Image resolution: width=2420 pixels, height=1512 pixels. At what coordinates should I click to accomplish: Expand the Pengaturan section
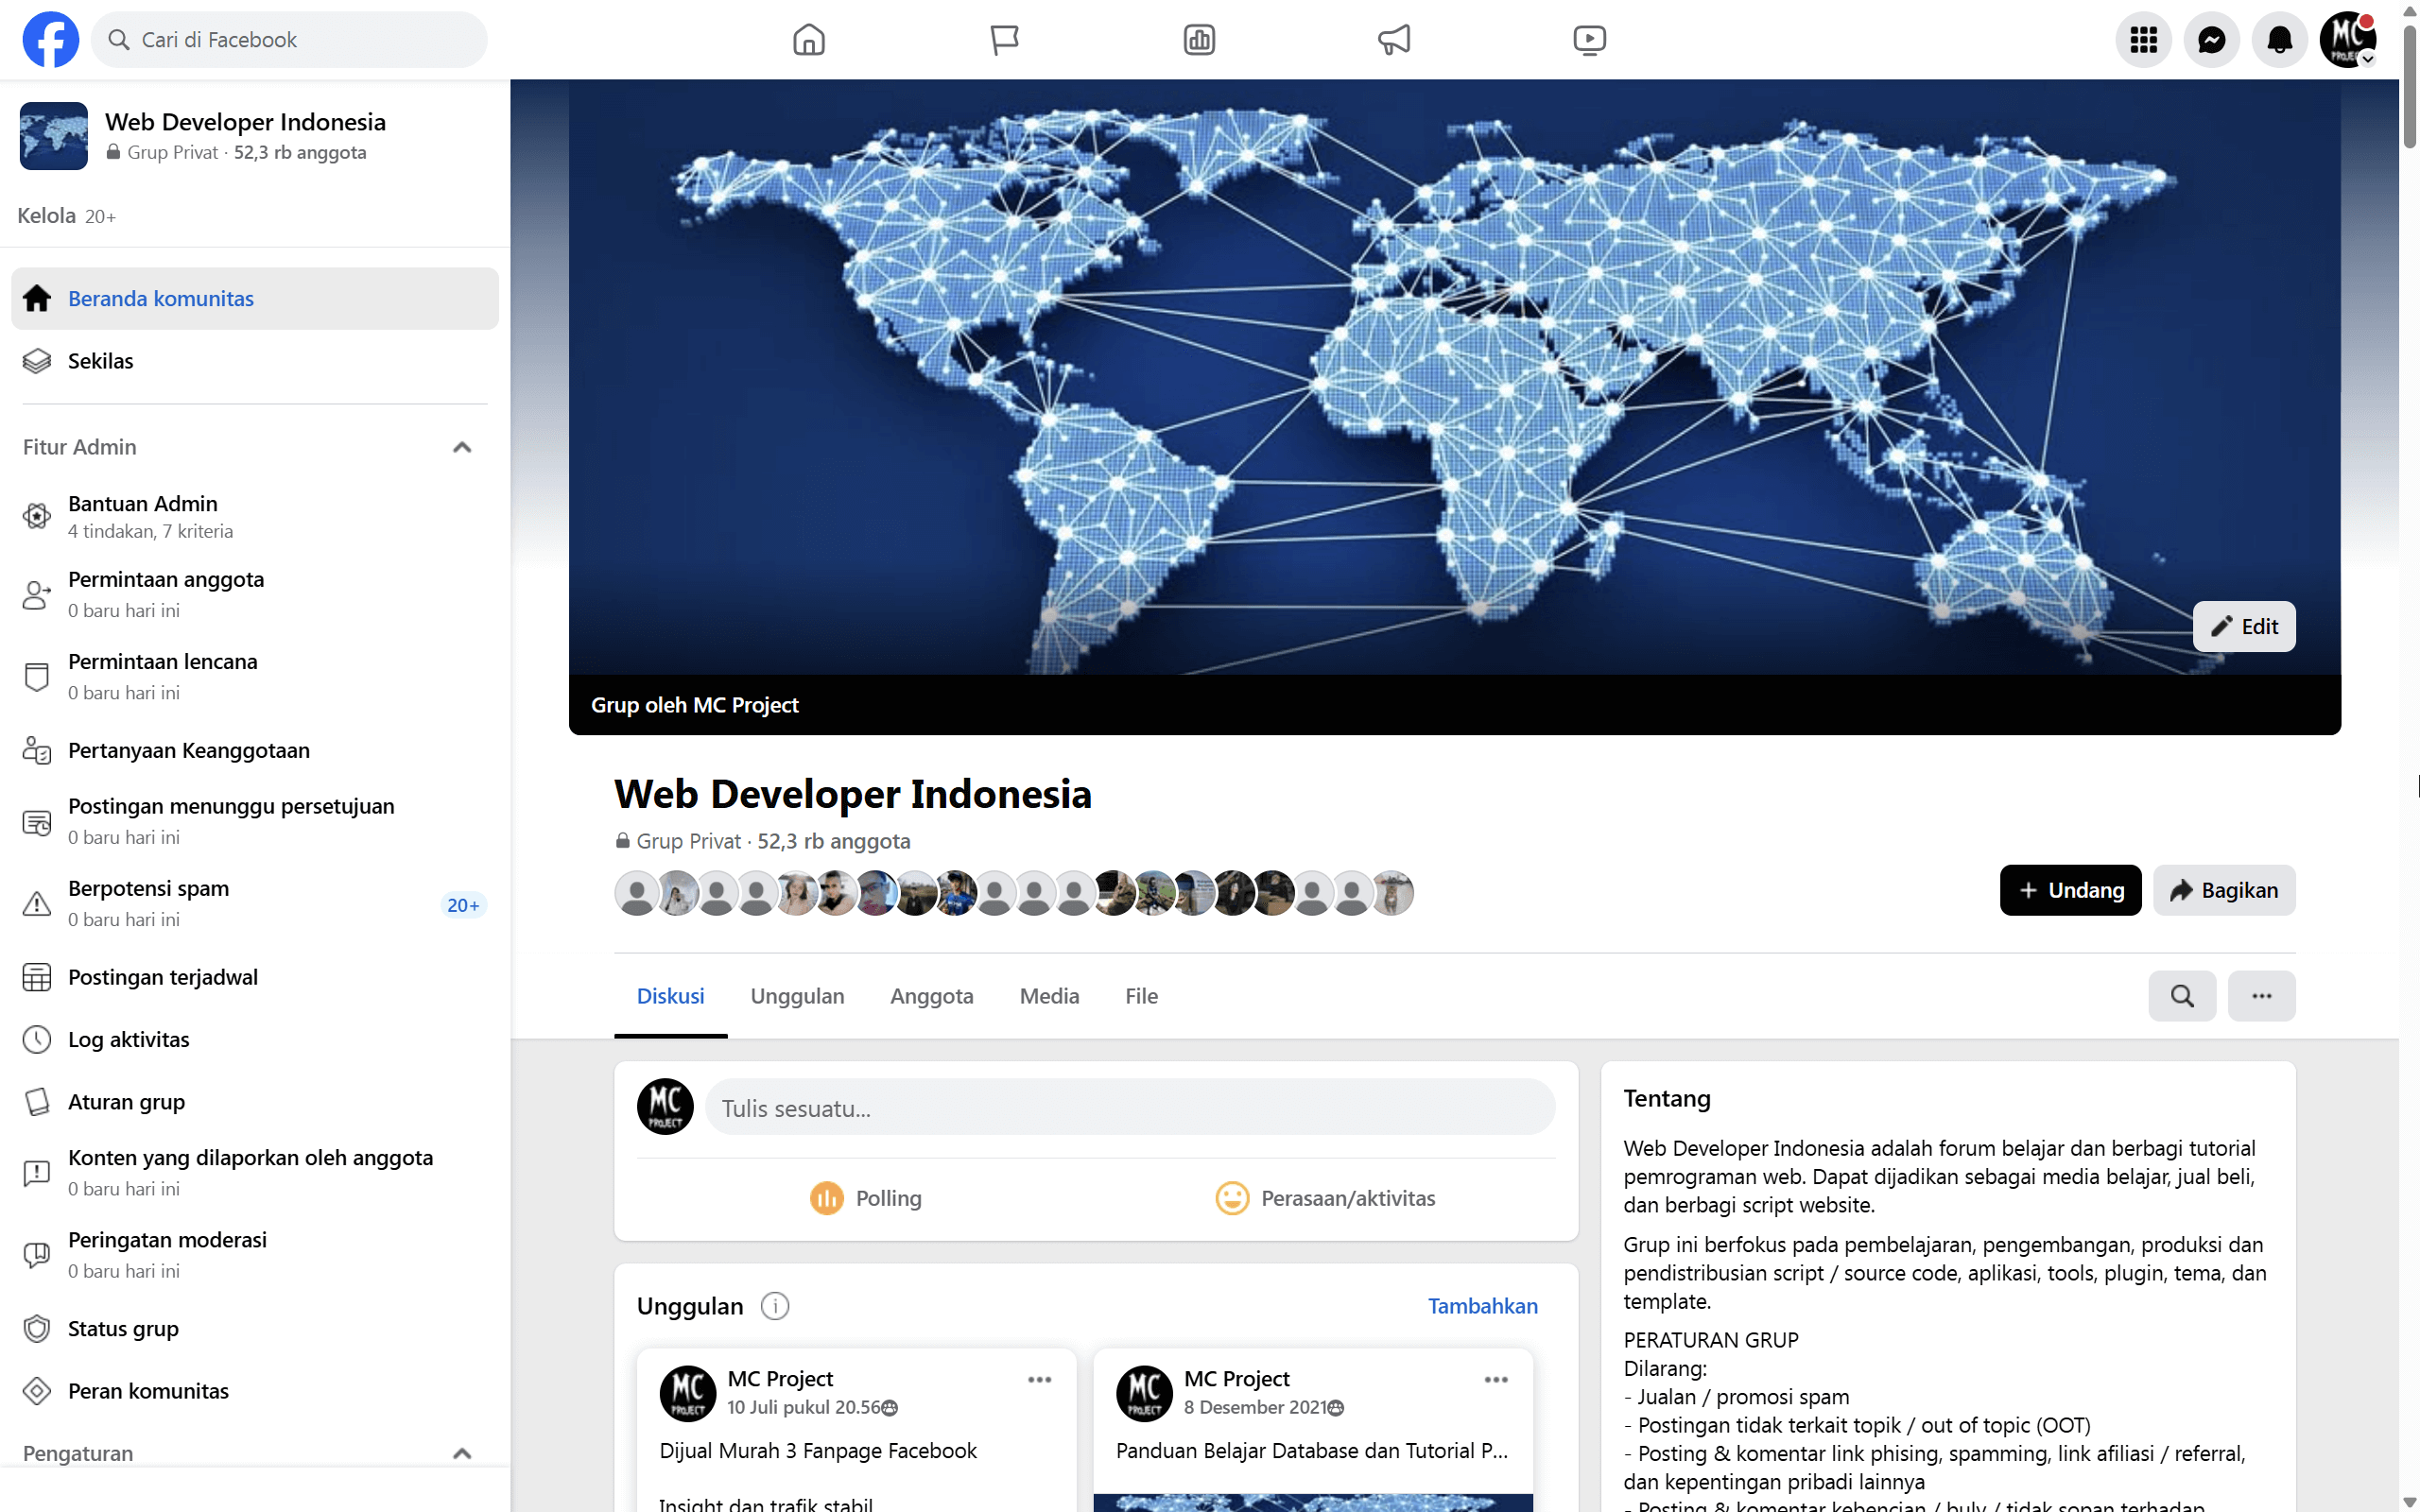point(462,1453)
